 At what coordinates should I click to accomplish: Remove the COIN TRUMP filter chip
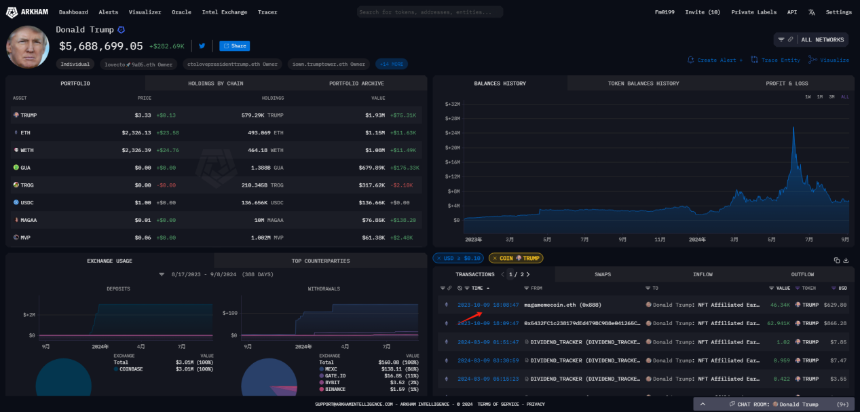tap(496, 258)
